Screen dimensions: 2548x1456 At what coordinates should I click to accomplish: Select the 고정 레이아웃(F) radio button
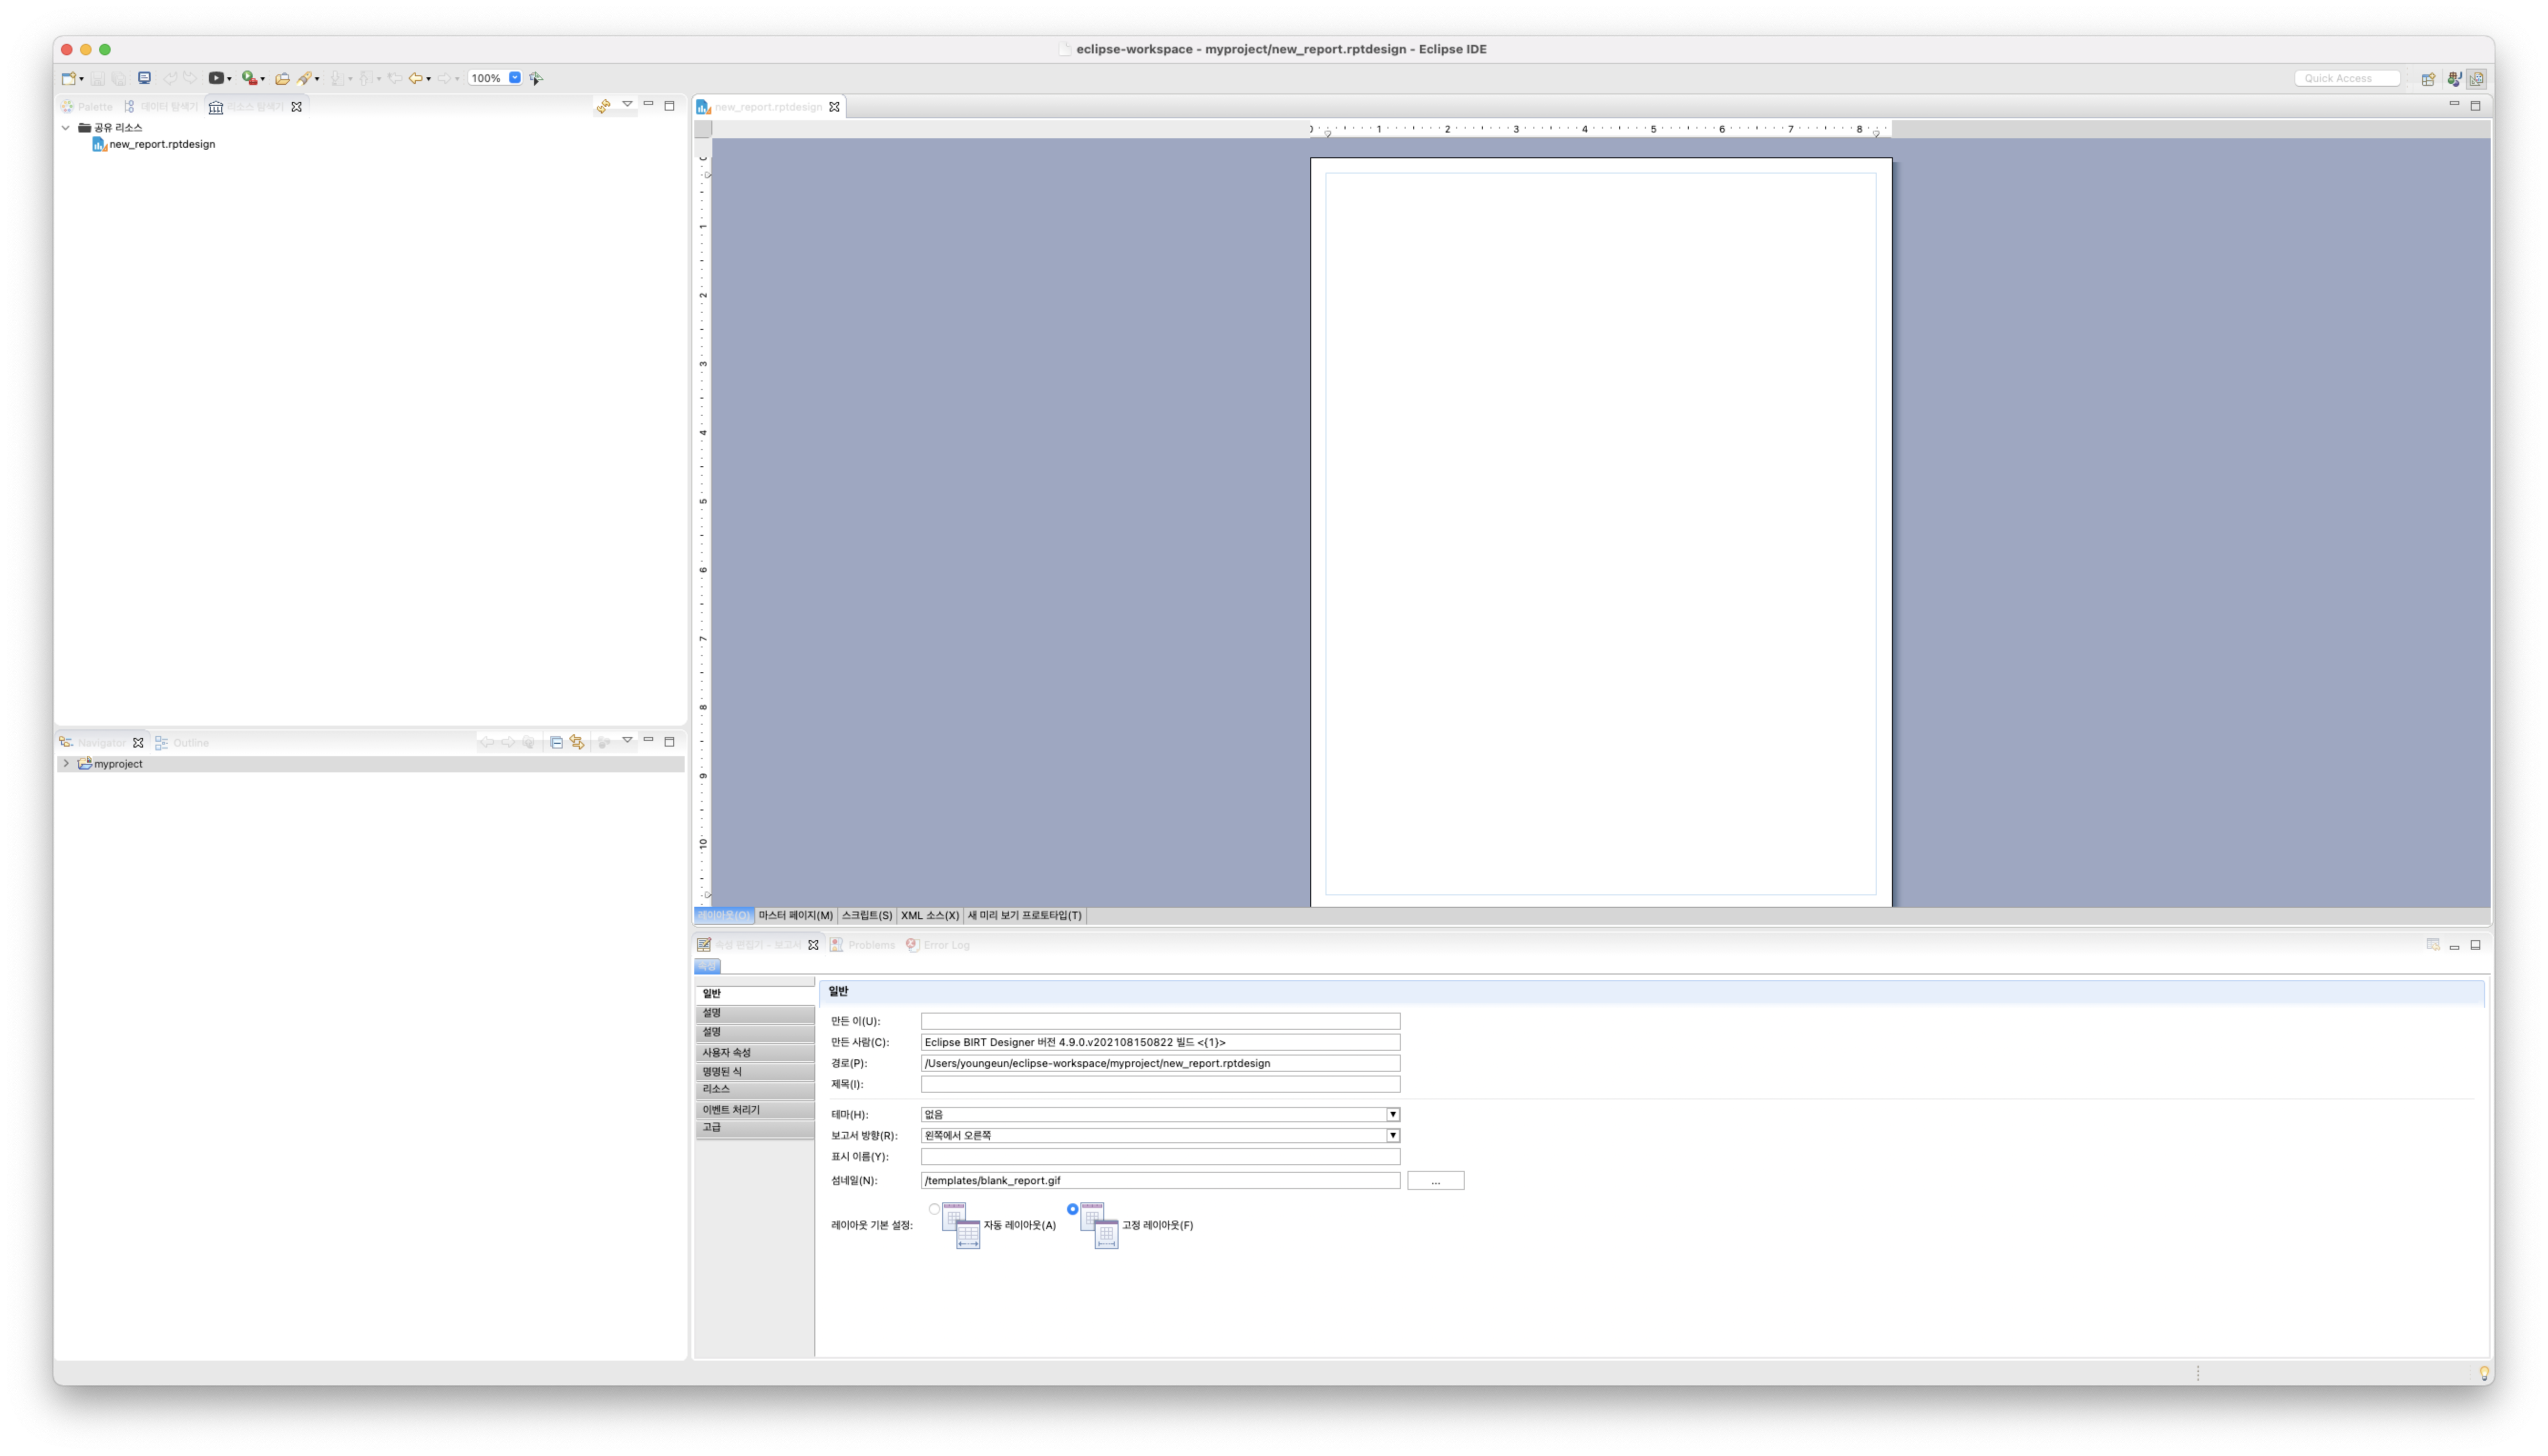pos(1072,1209)
